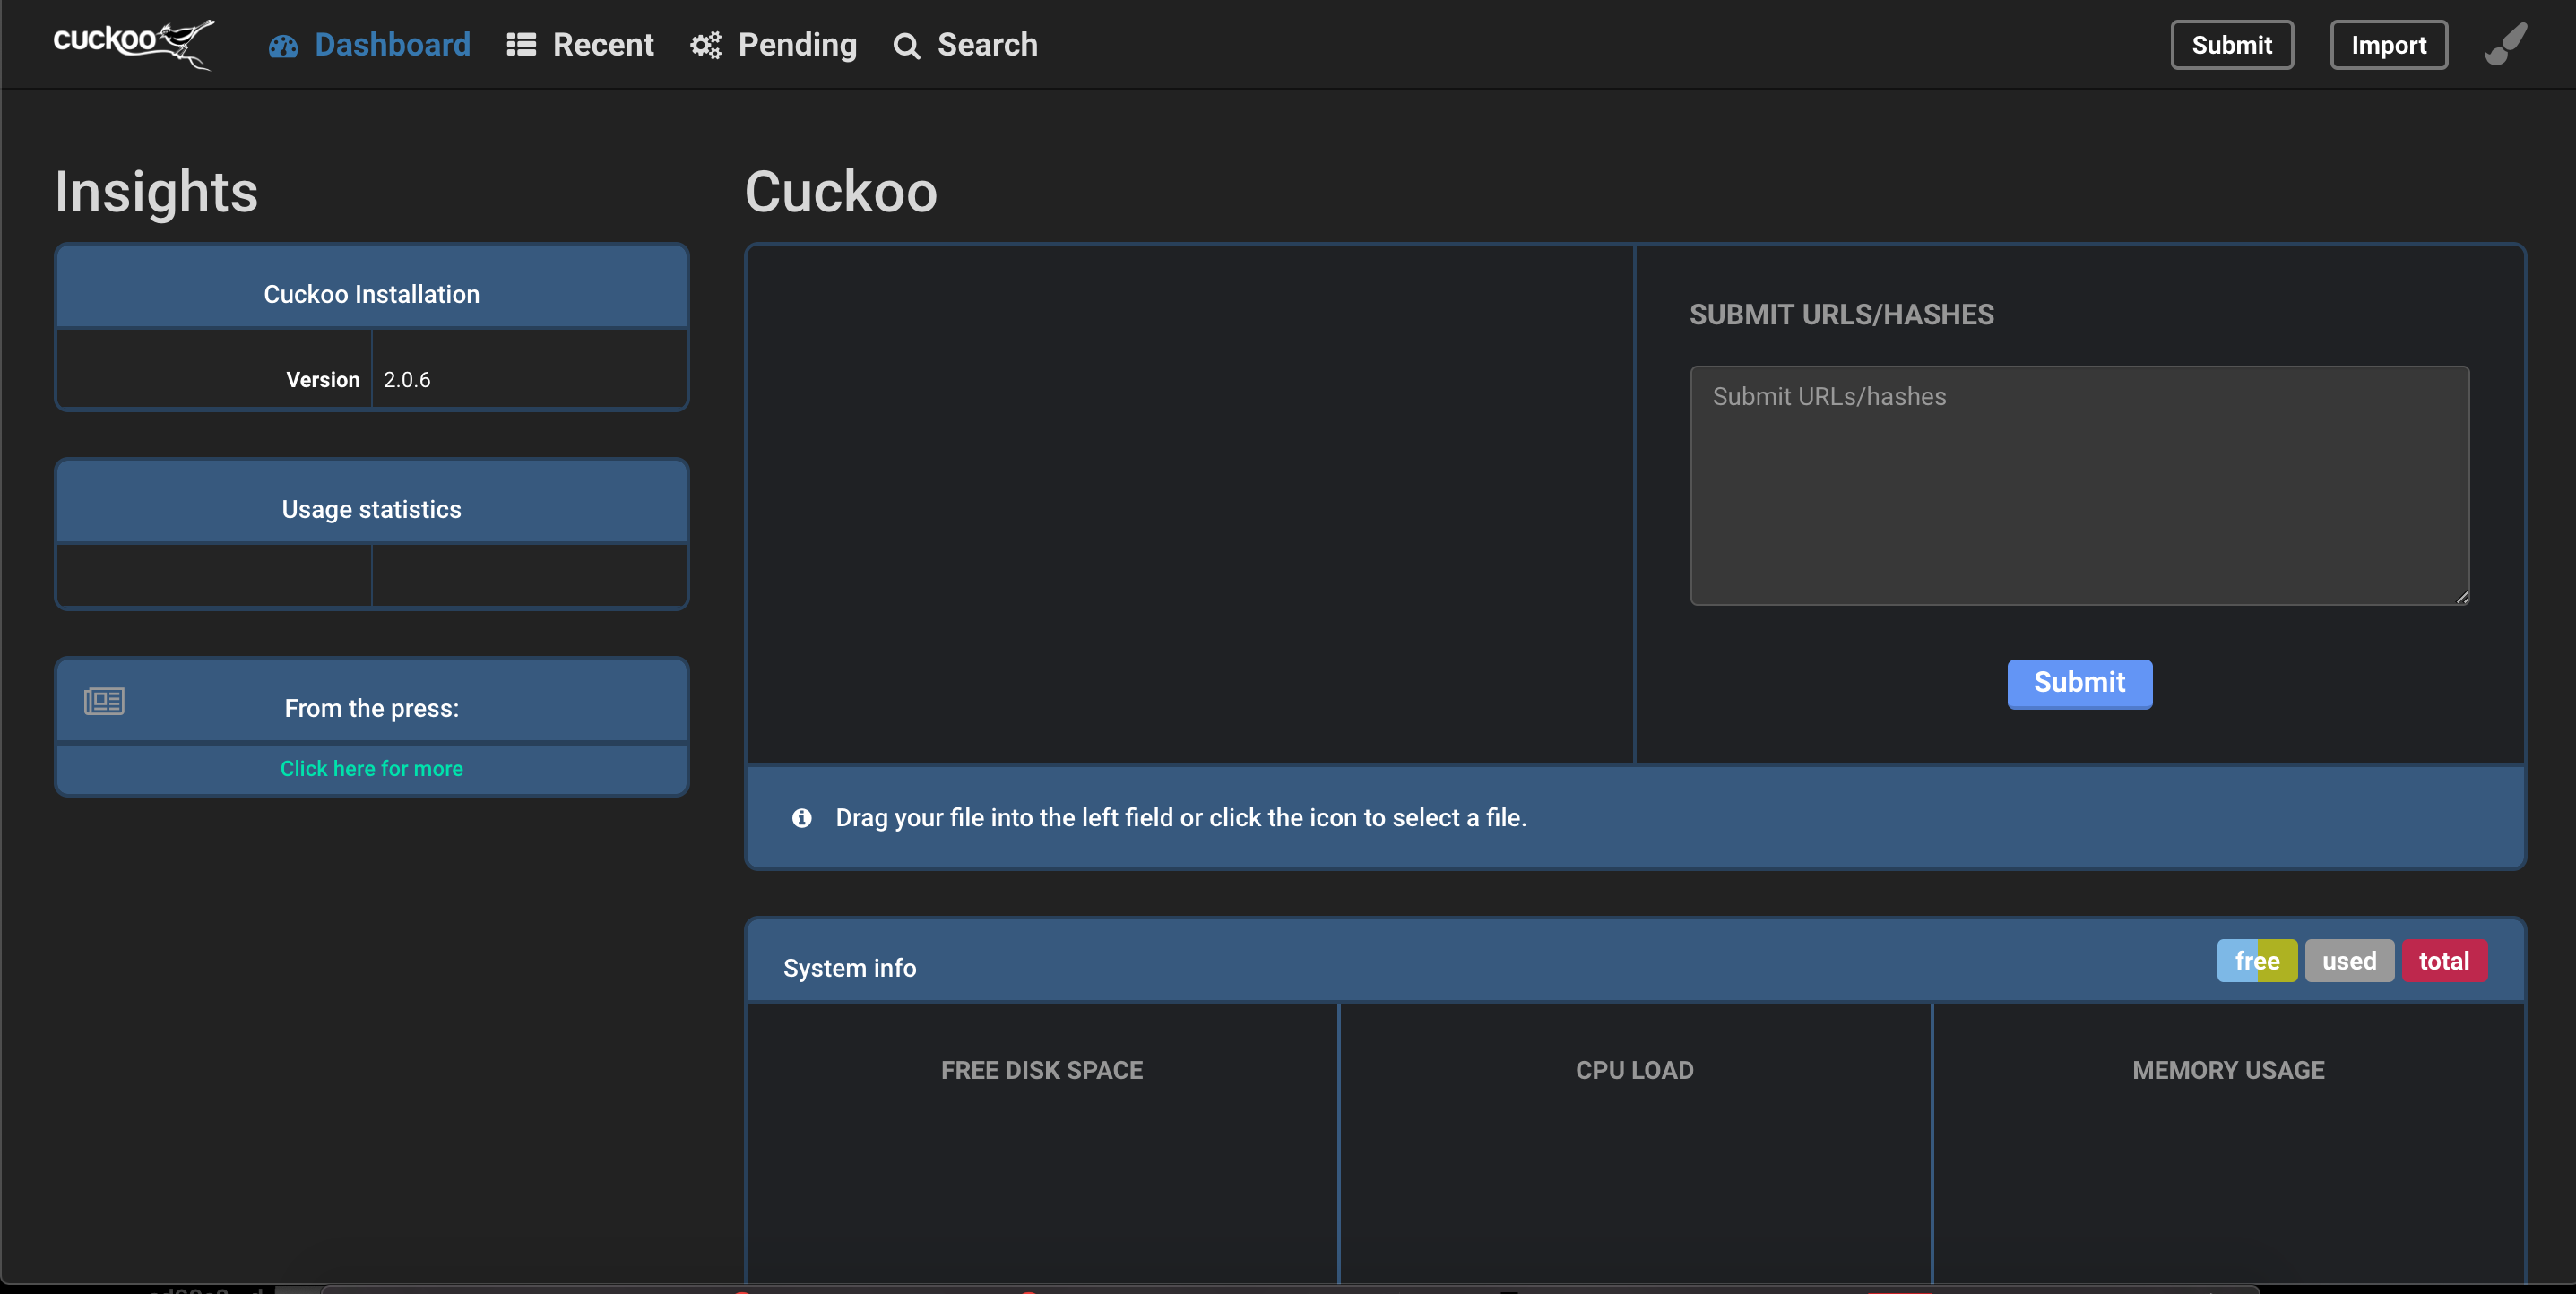Click the newspaper icon beside From the press
The width and height of the screenshot is (2576, 1294).
coord(104,701)
